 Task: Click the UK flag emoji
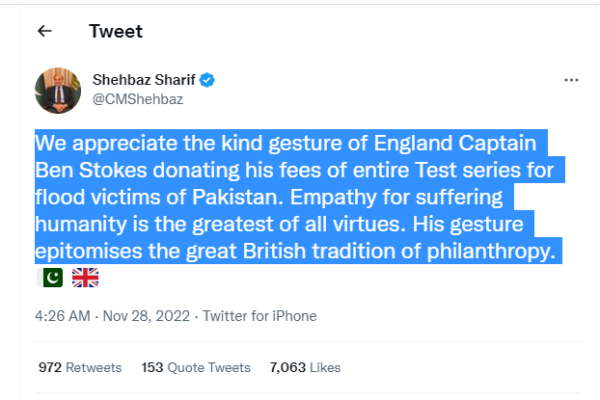click(x=86, y=277)
